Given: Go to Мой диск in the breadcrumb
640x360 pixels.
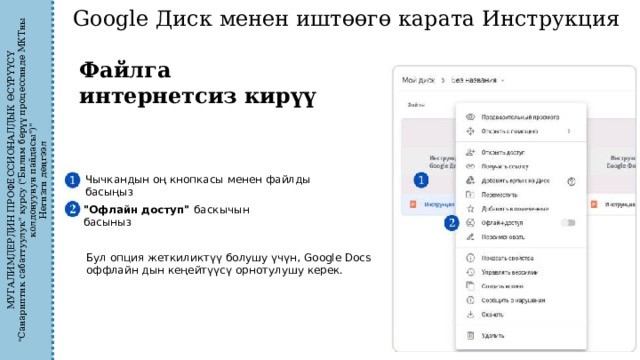Looking at the screenshot, I should [418, 80].
